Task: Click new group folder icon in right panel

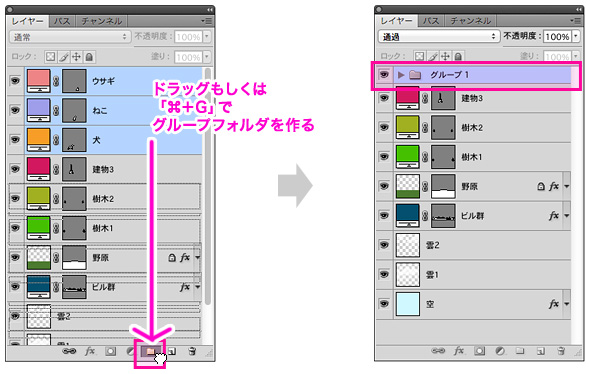Action: click(520, 351)
